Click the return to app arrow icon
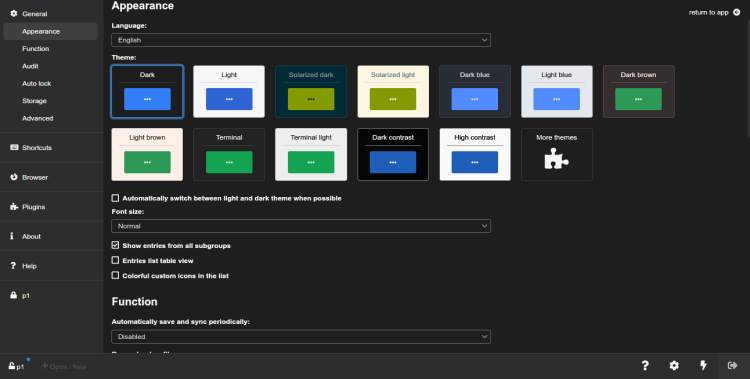The height and width of the screenshot is (379, 750). [x=737, y=12]
